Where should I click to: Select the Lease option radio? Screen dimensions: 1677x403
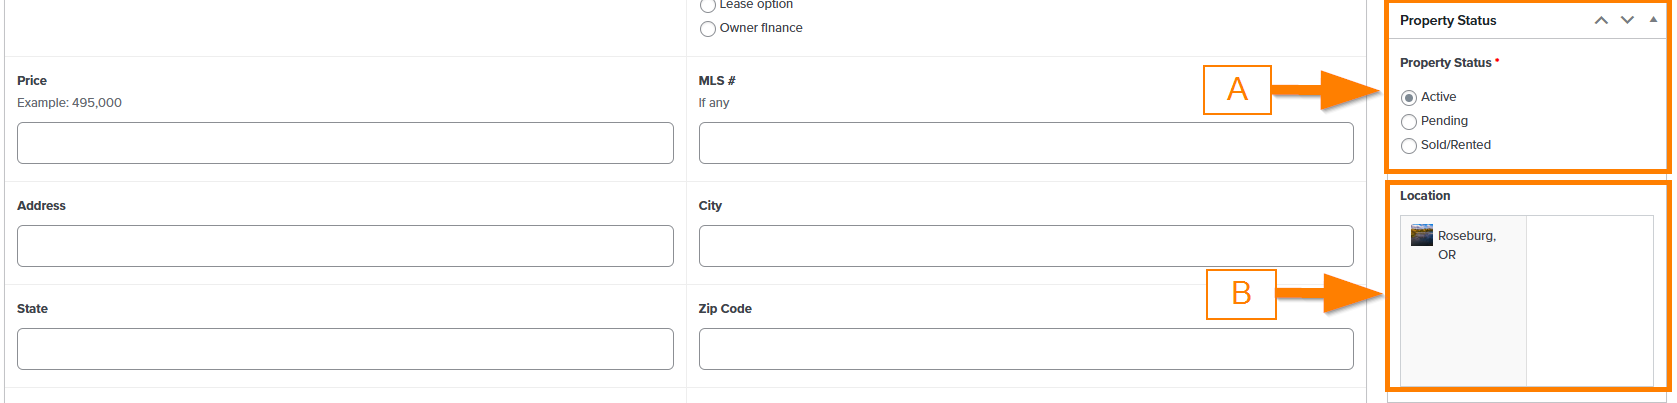[708, 6]
